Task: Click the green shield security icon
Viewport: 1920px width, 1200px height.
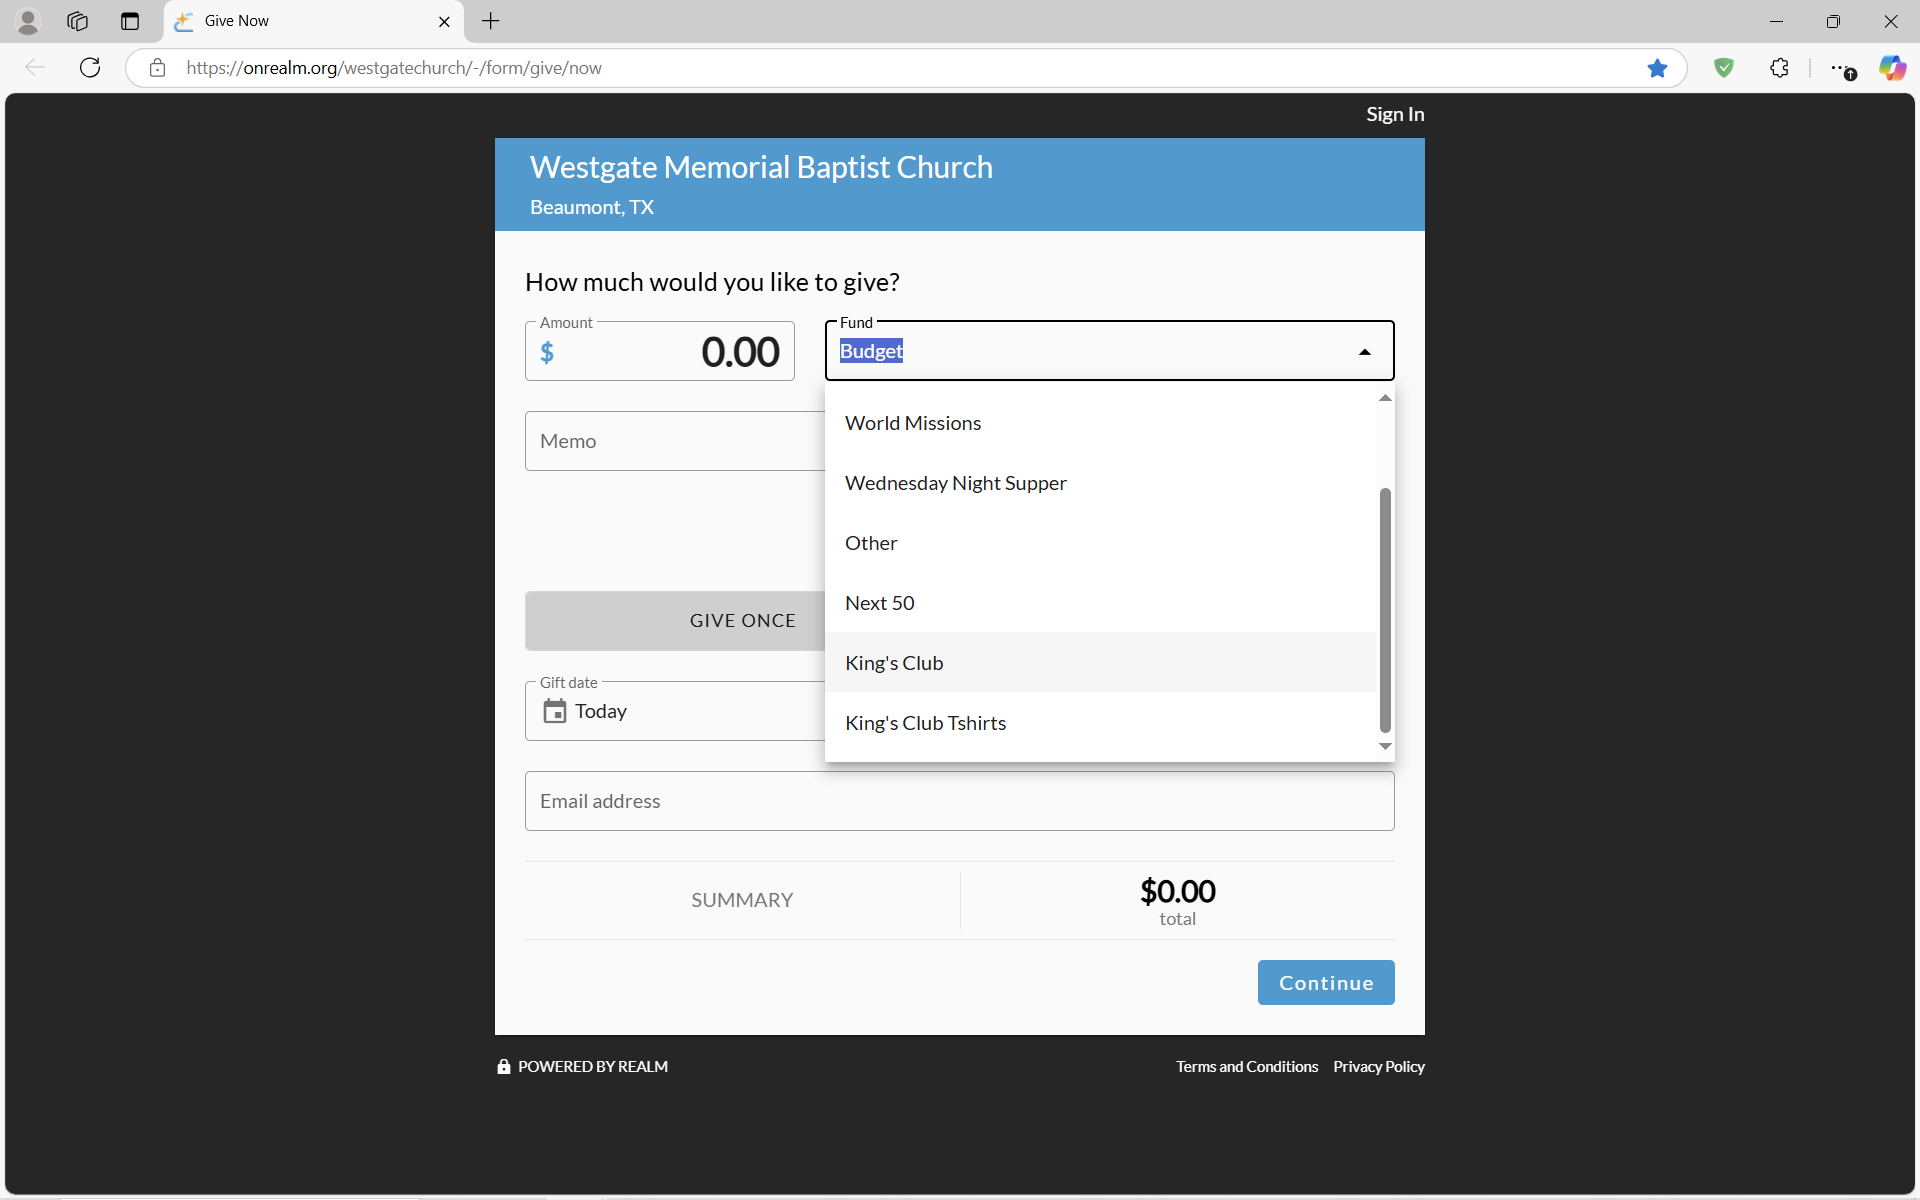Action: (x=1723, y=68)
